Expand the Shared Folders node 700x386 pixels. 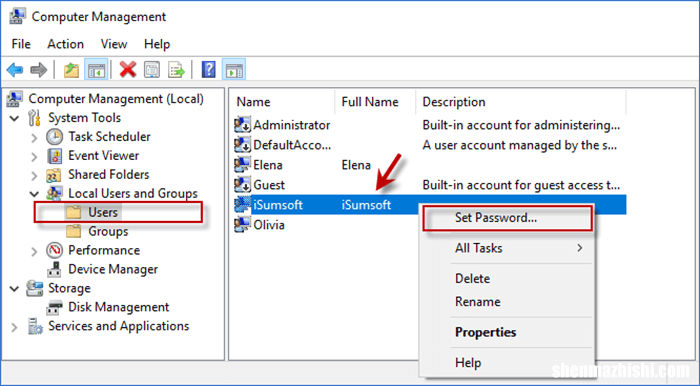[34, 175]
